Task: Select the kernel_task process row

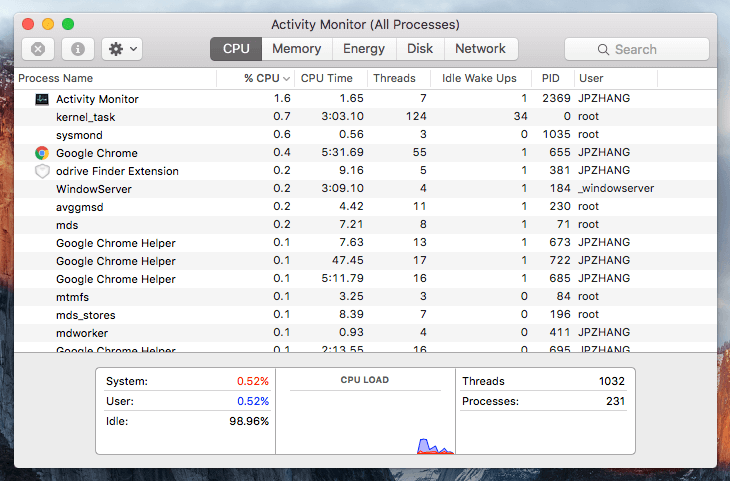Action: tap(365, 117)
